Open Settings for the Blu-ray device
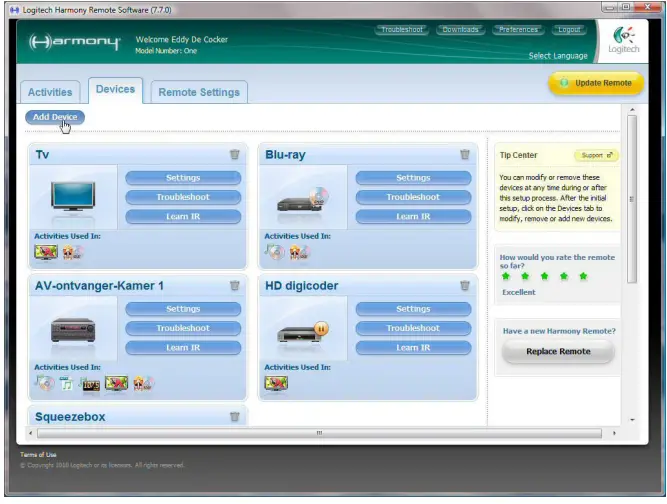Image resolution: width=667 pixels, height=504 pixels. (413, 178)
